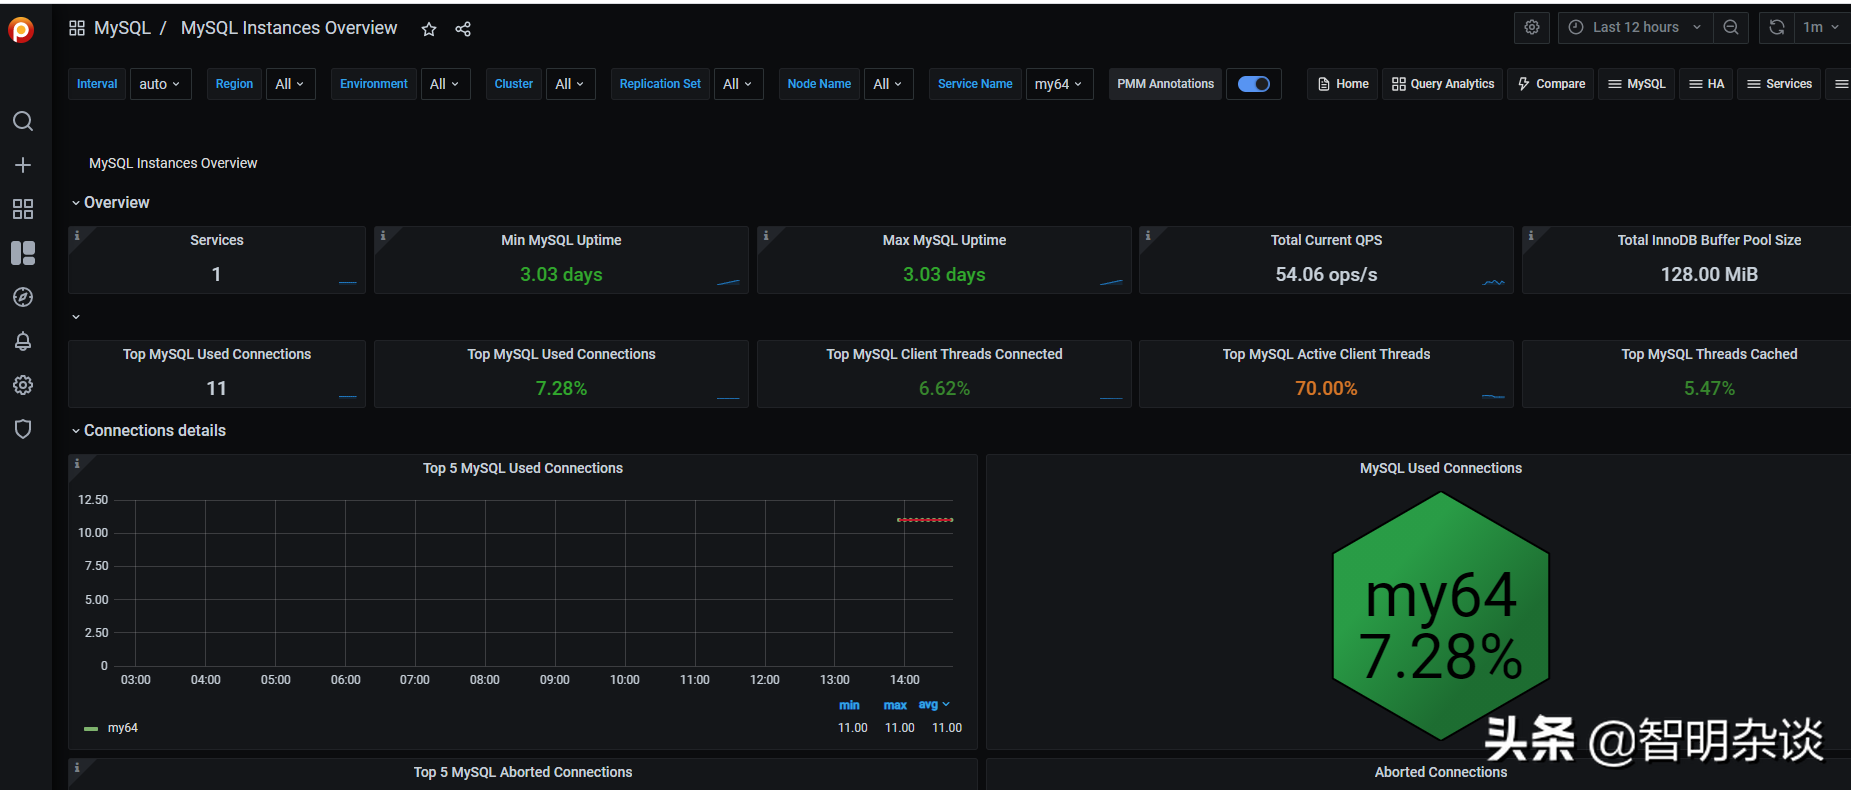The height and width of the screenshot is (790, 1851).
Task: Open the Last 12 hours time picker
Action: 1636,27
